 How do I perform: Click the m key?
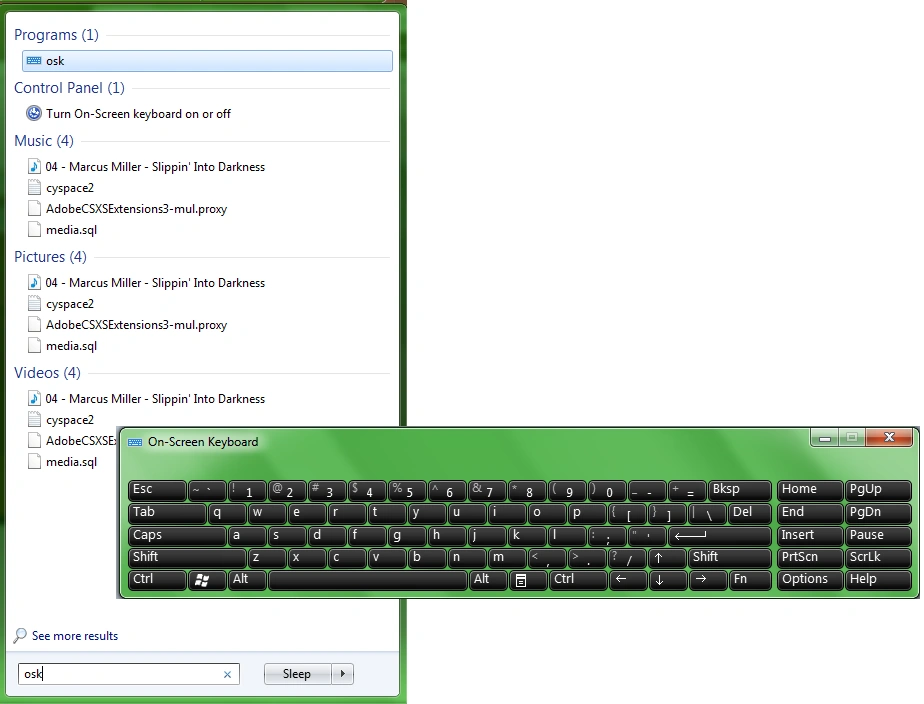click(507, 558)
